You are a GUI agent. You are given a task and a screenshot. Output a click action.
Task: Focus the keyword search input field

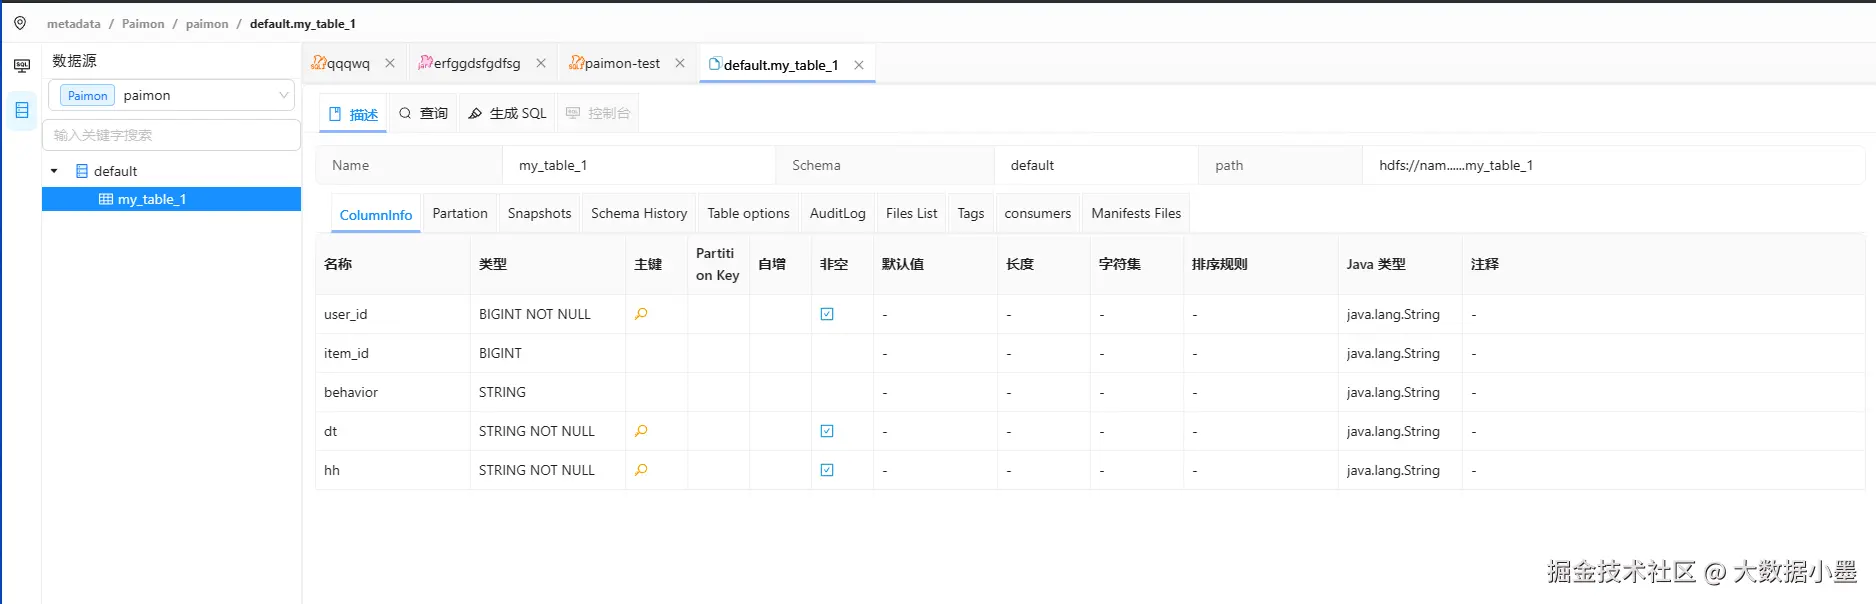[172, 135]
